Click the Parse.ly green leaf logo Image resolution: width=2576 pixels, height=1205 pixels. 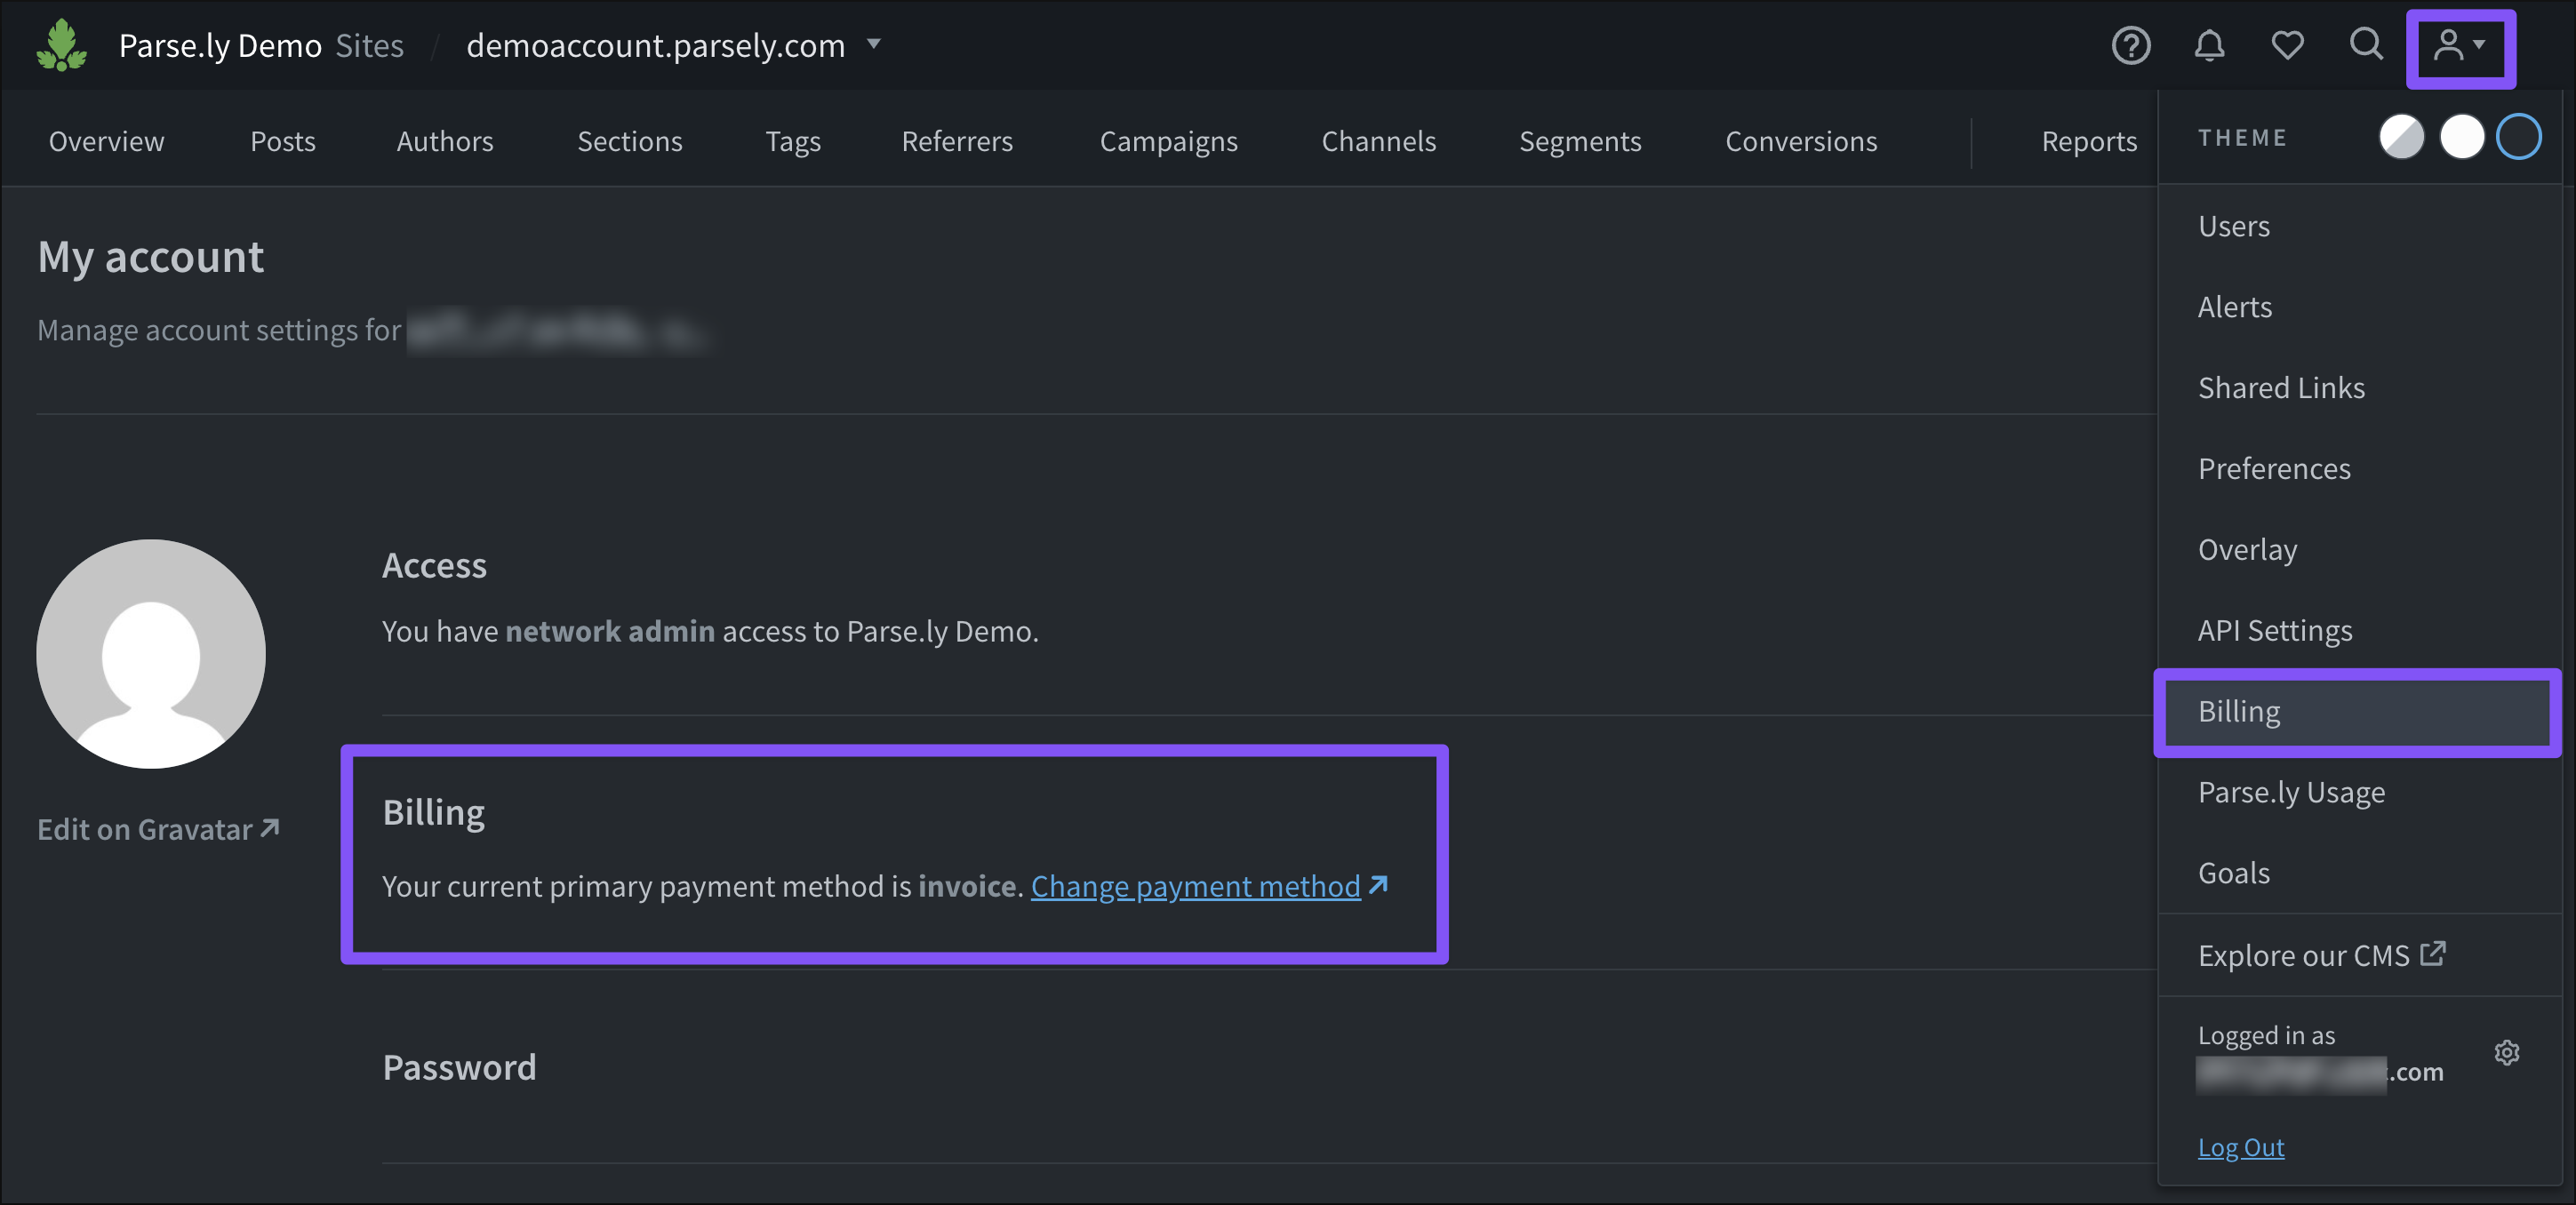[x=62, y=46]
